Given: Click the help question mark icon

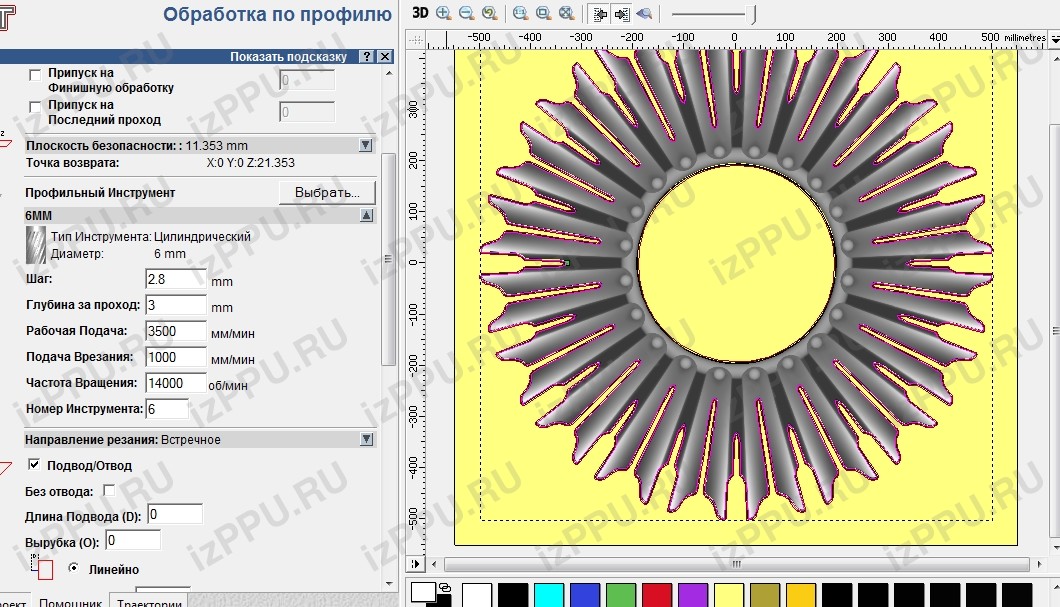Looking at the screenshot, I should click(x=367, y=57).
